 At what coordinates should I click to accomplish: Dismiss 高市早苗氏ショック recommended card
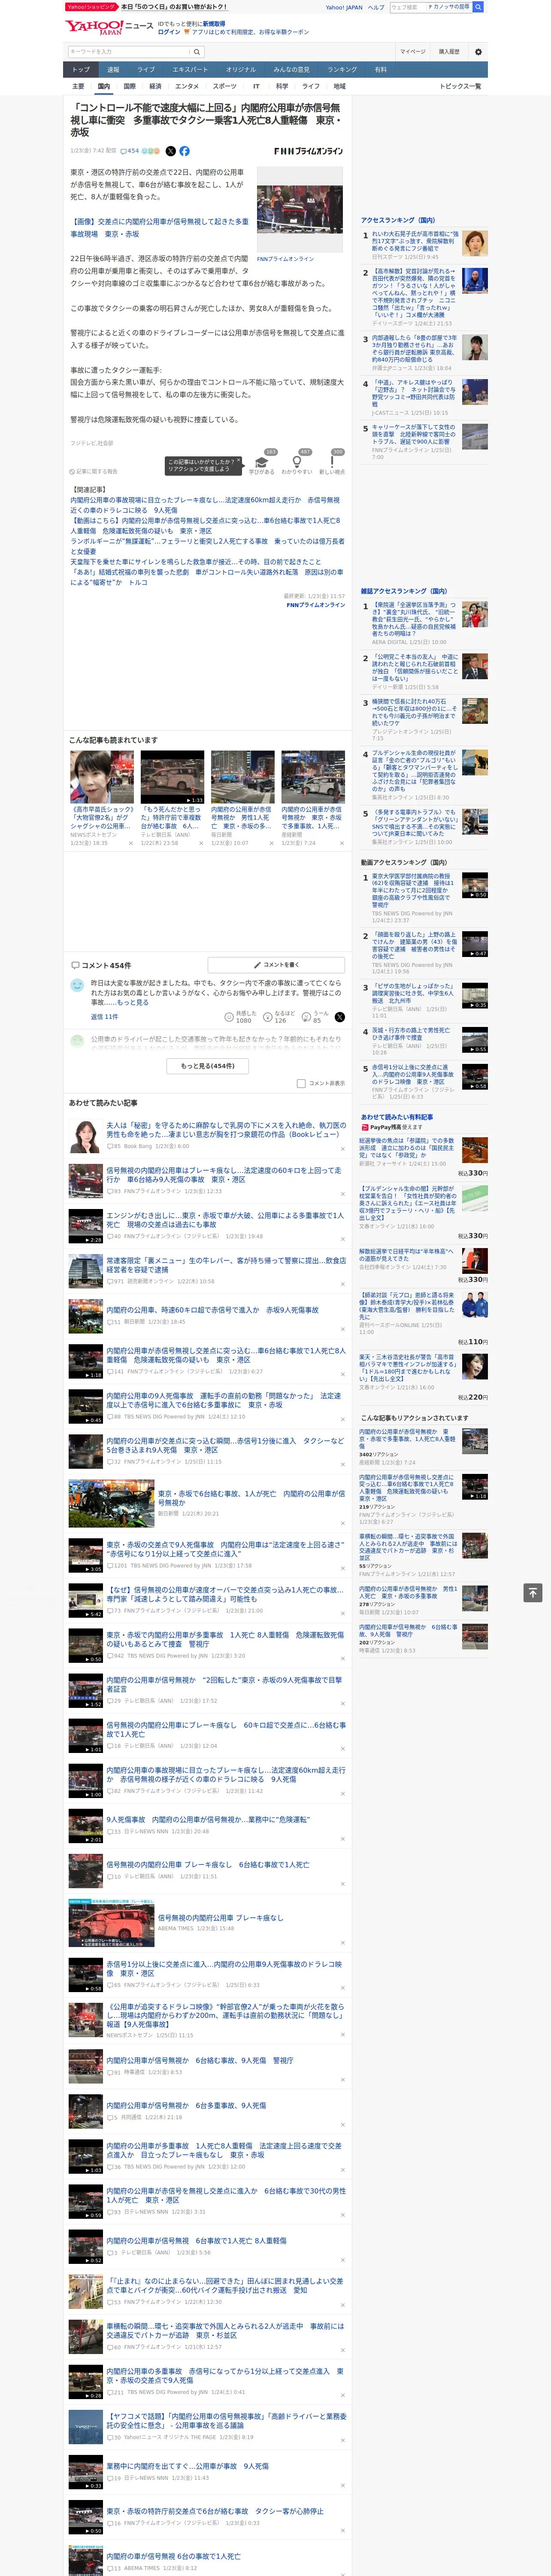pos(130,843)
